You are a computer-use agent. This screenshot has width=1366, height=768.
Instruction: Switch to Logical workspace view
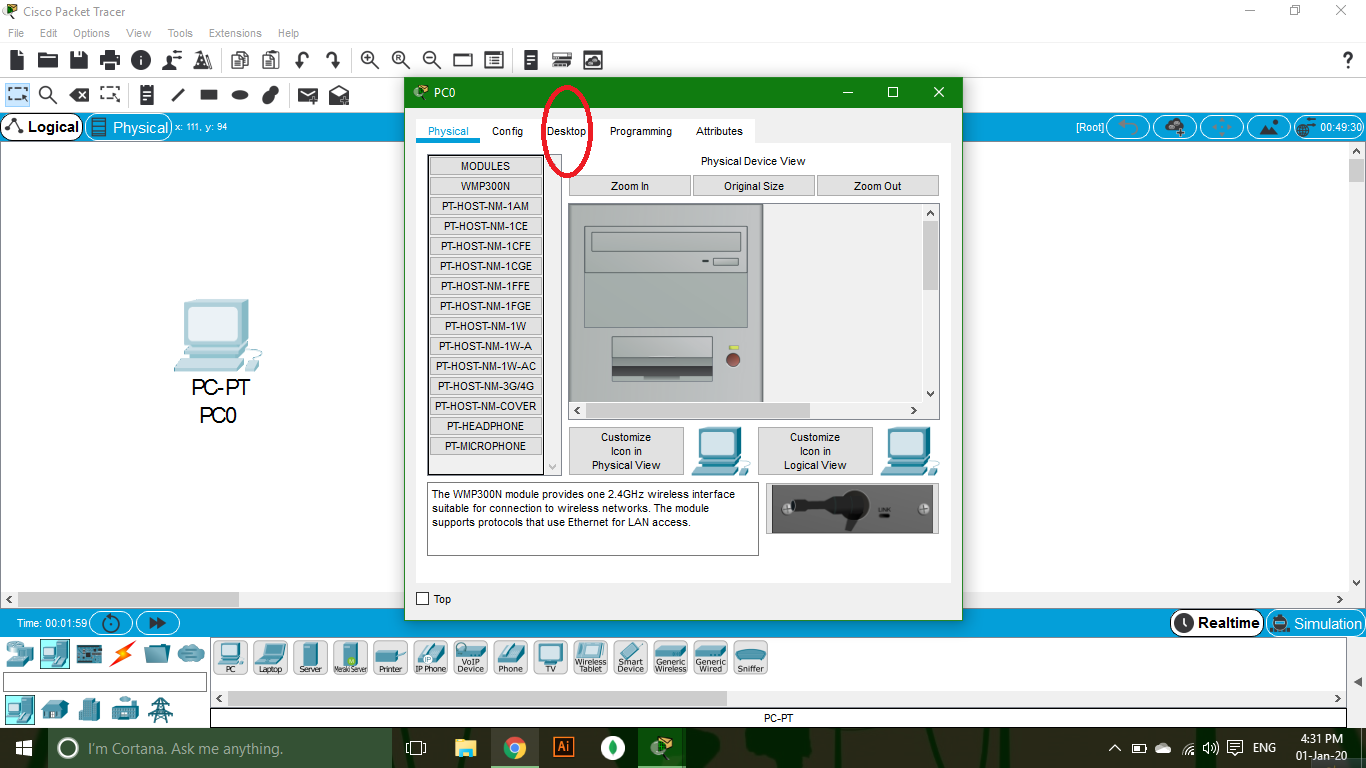tap(41, 127)
